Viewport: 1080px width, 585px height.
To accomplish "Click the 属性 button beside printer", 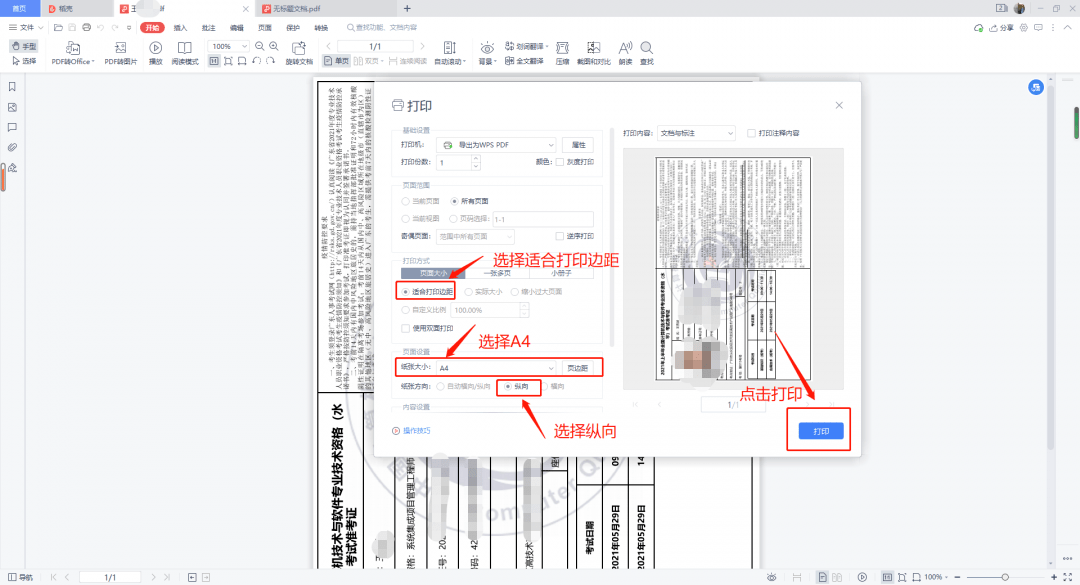I will (x=579, y=145).
